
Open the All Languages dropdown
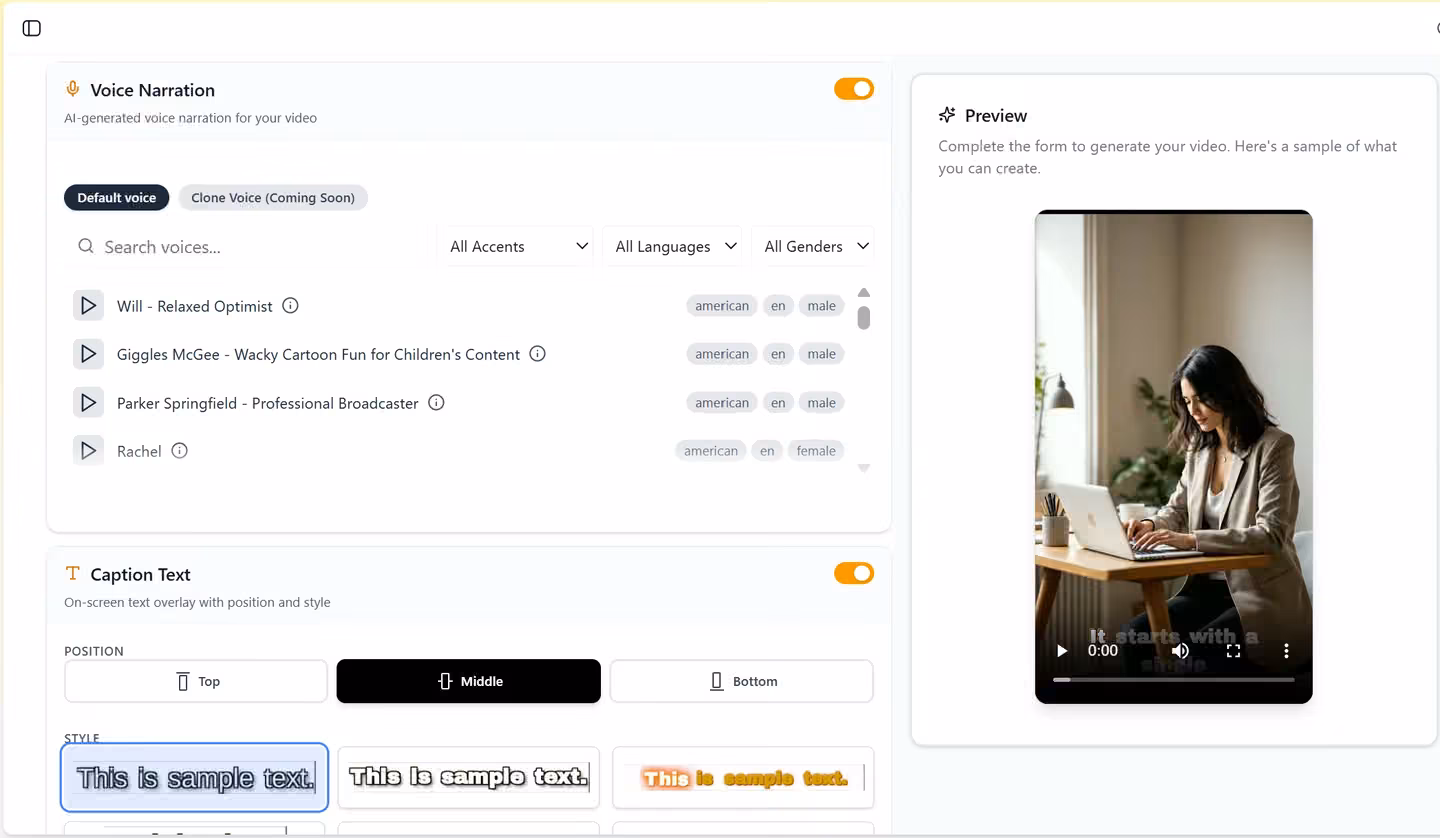tap(675, 246)
